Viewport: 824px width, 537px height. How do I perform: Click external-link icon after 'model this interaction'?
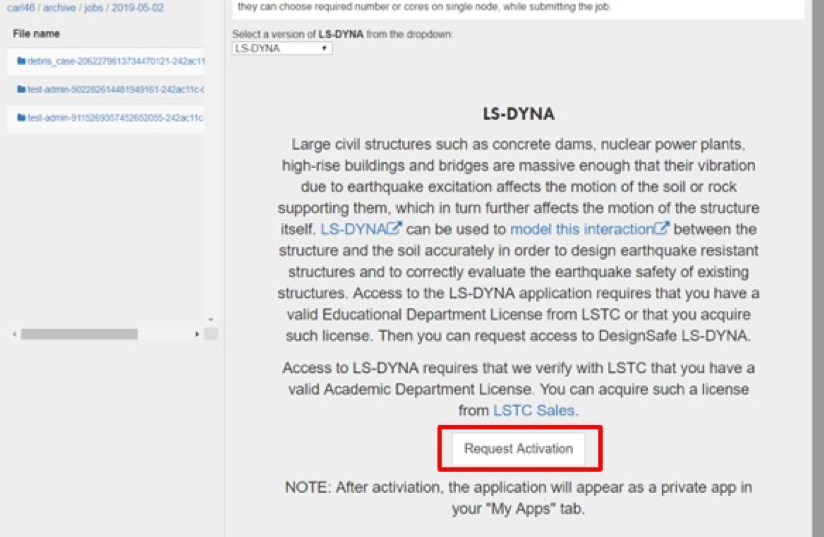click(x=662, y=228)
